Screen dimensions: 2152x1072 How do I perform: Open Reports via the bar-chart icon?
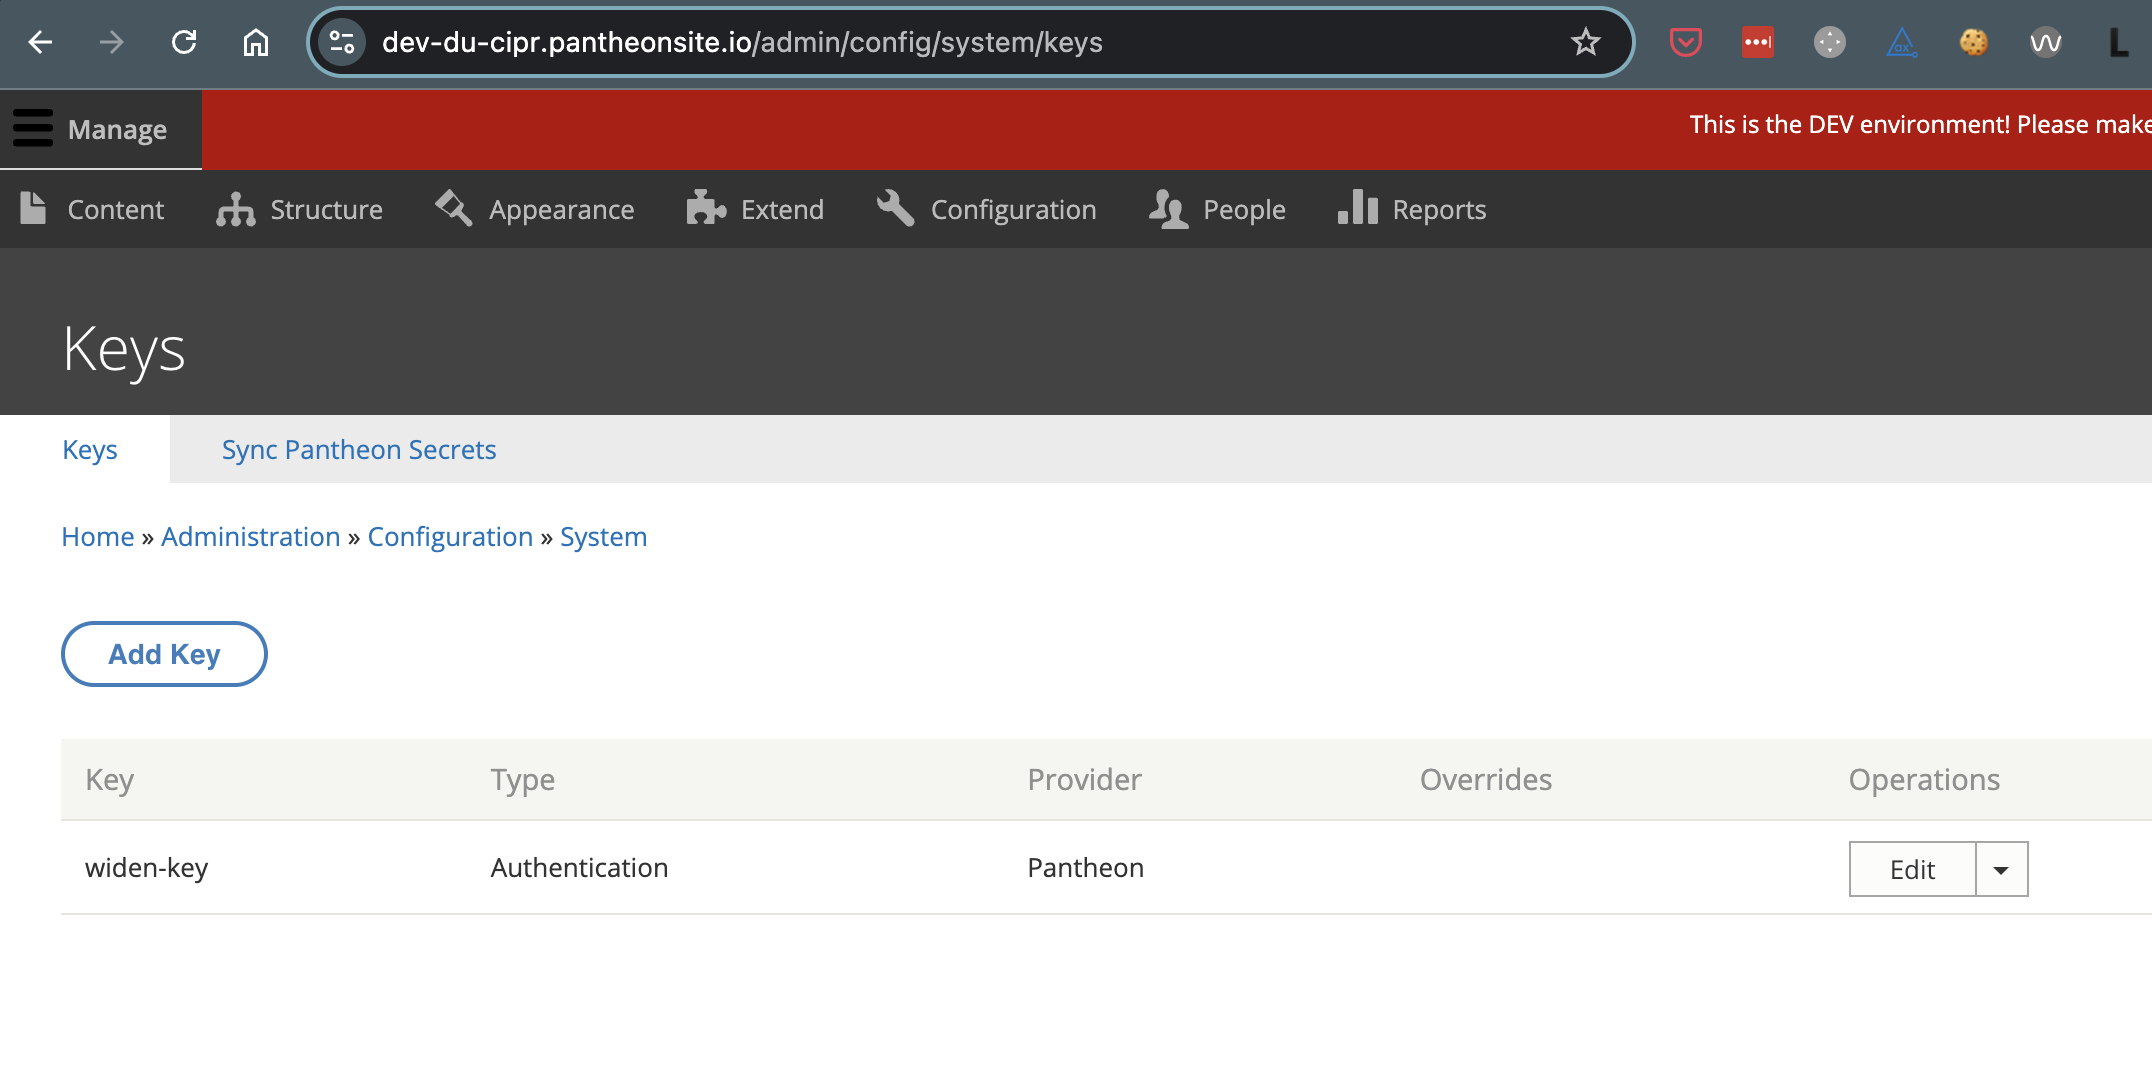(1358, 209)
